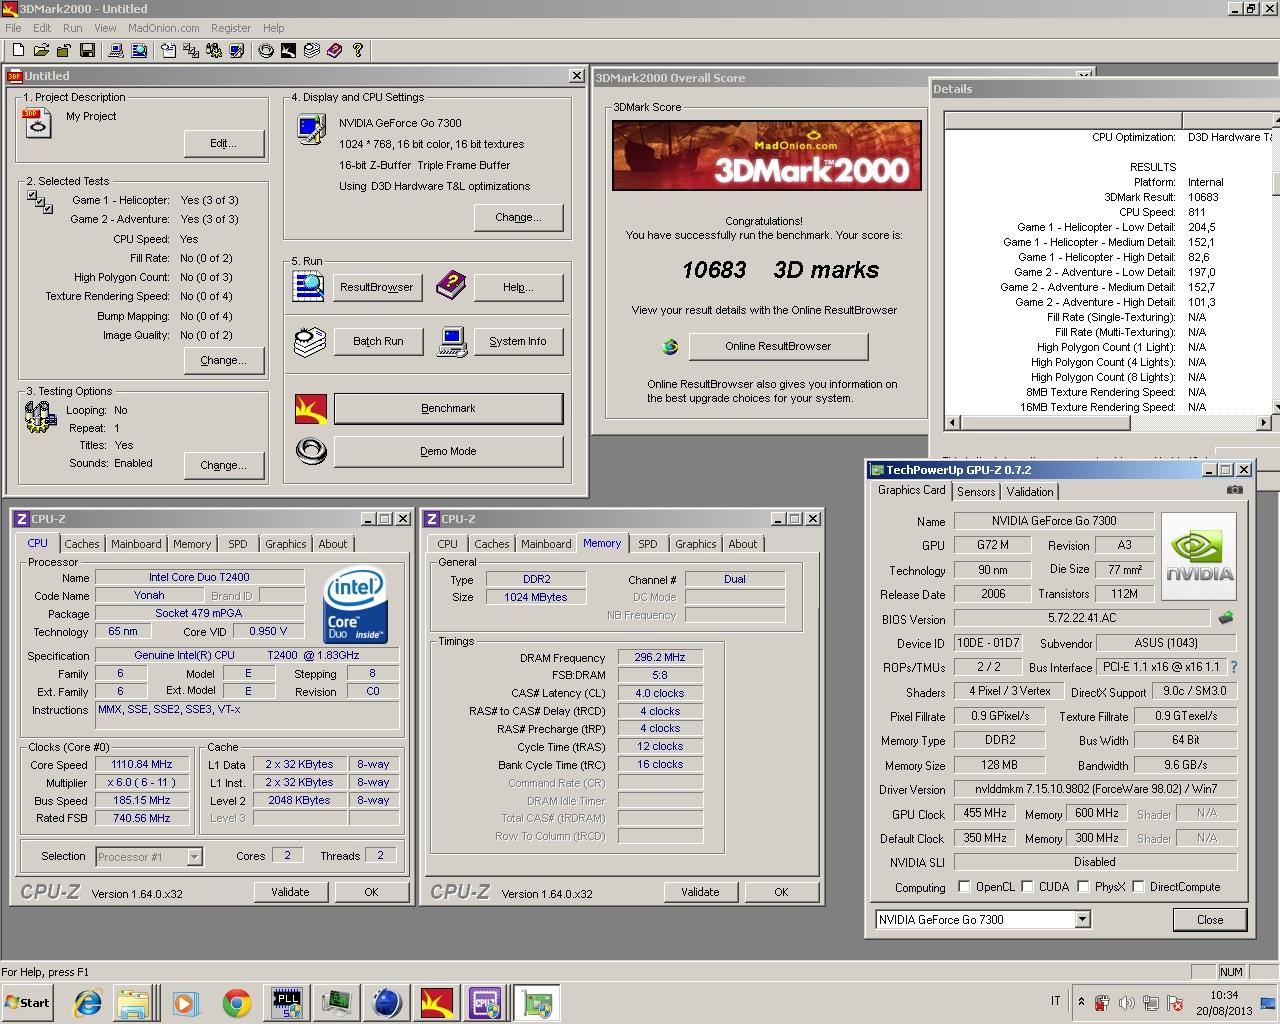Open the MadOnion.com menu
This screenshot has width=1280, height=1024.
point(163,28)
